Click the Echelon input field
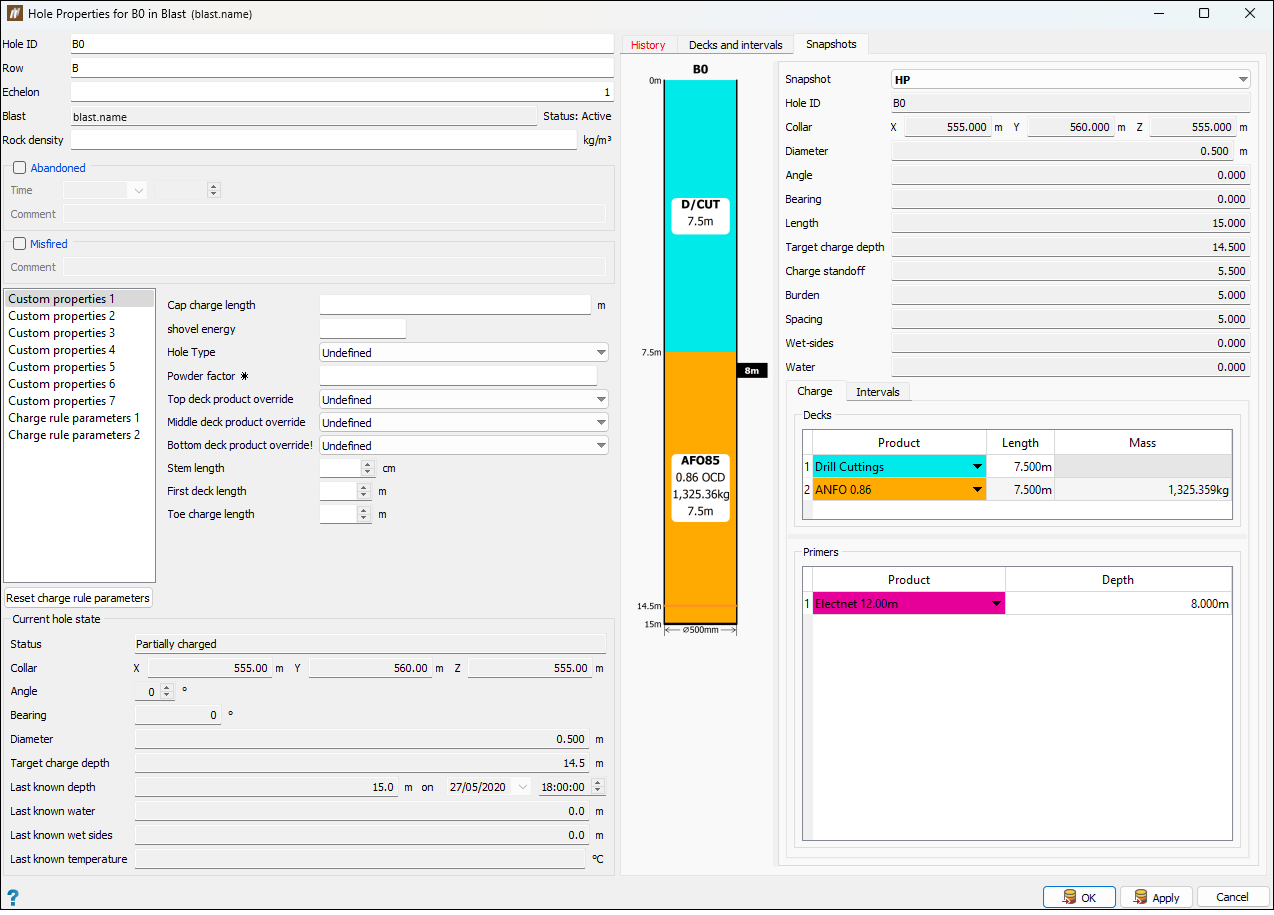The height and width of the screenshot is (915, 1274). tap(341, 92)
